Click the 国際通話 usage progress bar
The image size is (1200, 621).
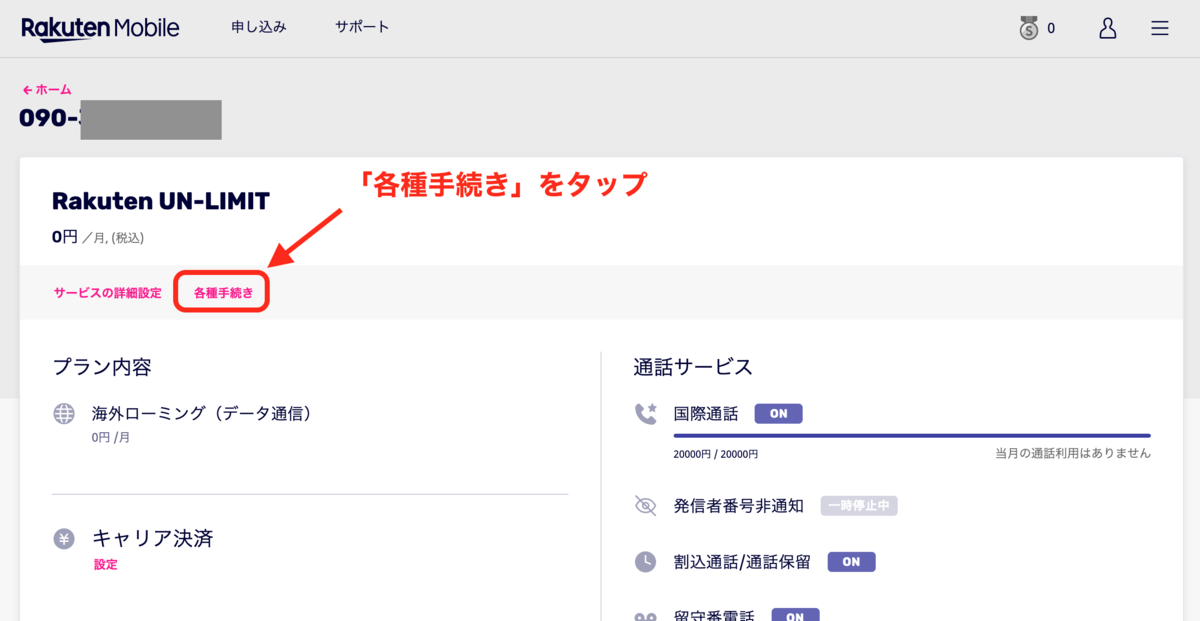point(912,436)
